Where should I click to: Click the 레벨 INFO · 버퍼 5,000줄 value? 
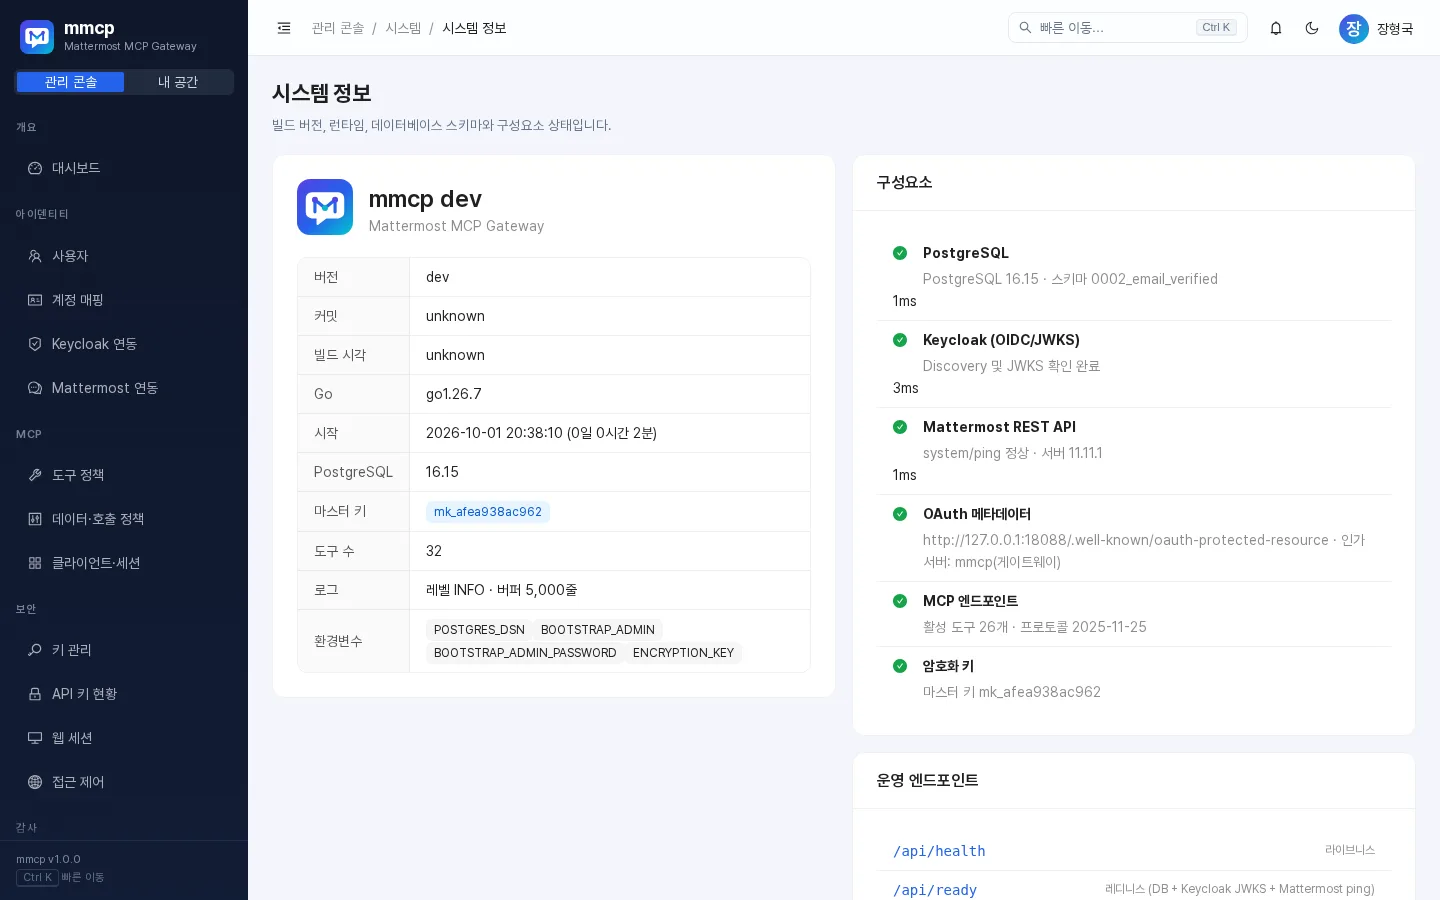pos(501,590)
